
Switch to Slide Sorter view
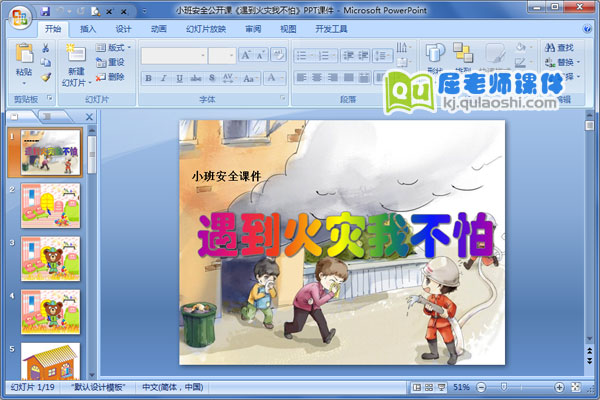[x=429, y=387]
